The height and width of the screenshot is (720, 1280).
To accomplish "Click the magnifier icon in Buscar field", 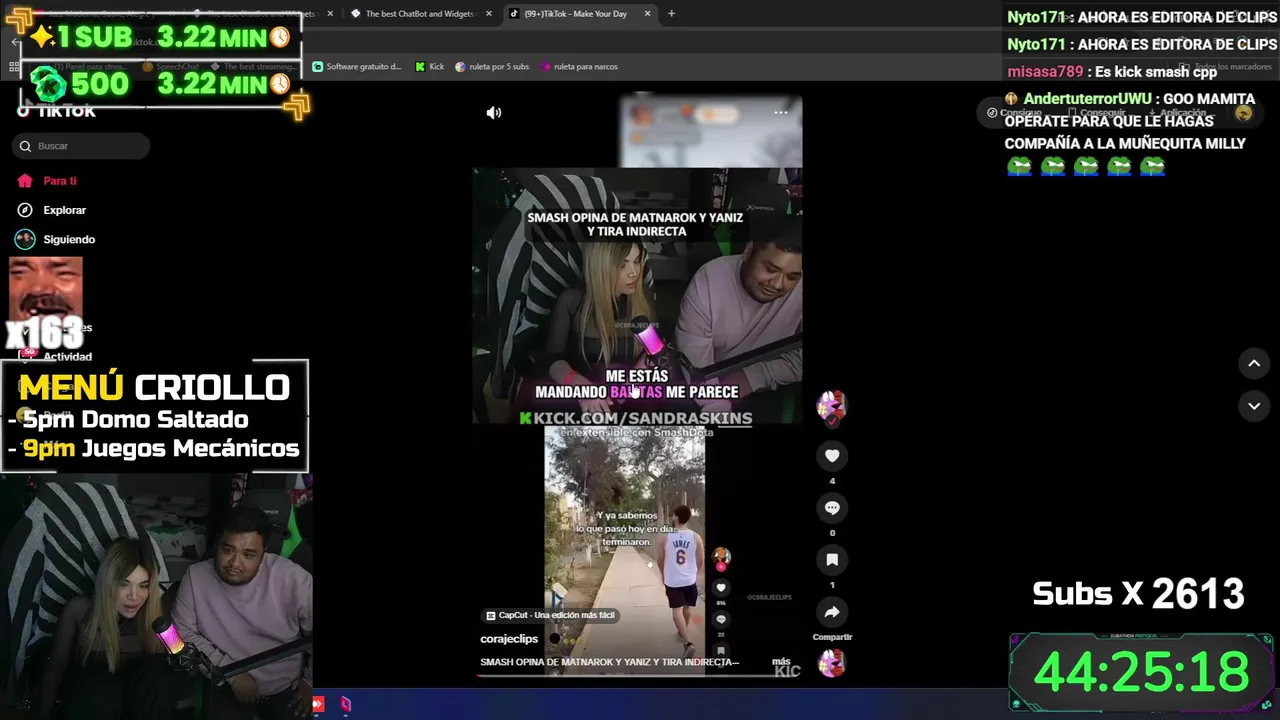I will coord(26,146).
